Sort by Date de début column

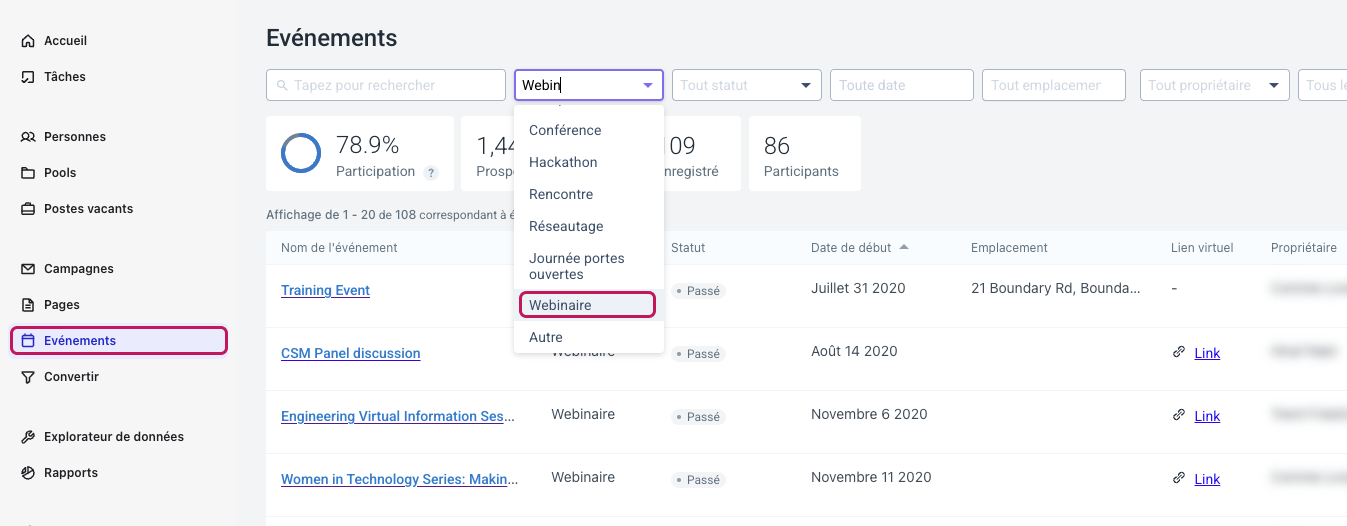[x=850, y=247]
